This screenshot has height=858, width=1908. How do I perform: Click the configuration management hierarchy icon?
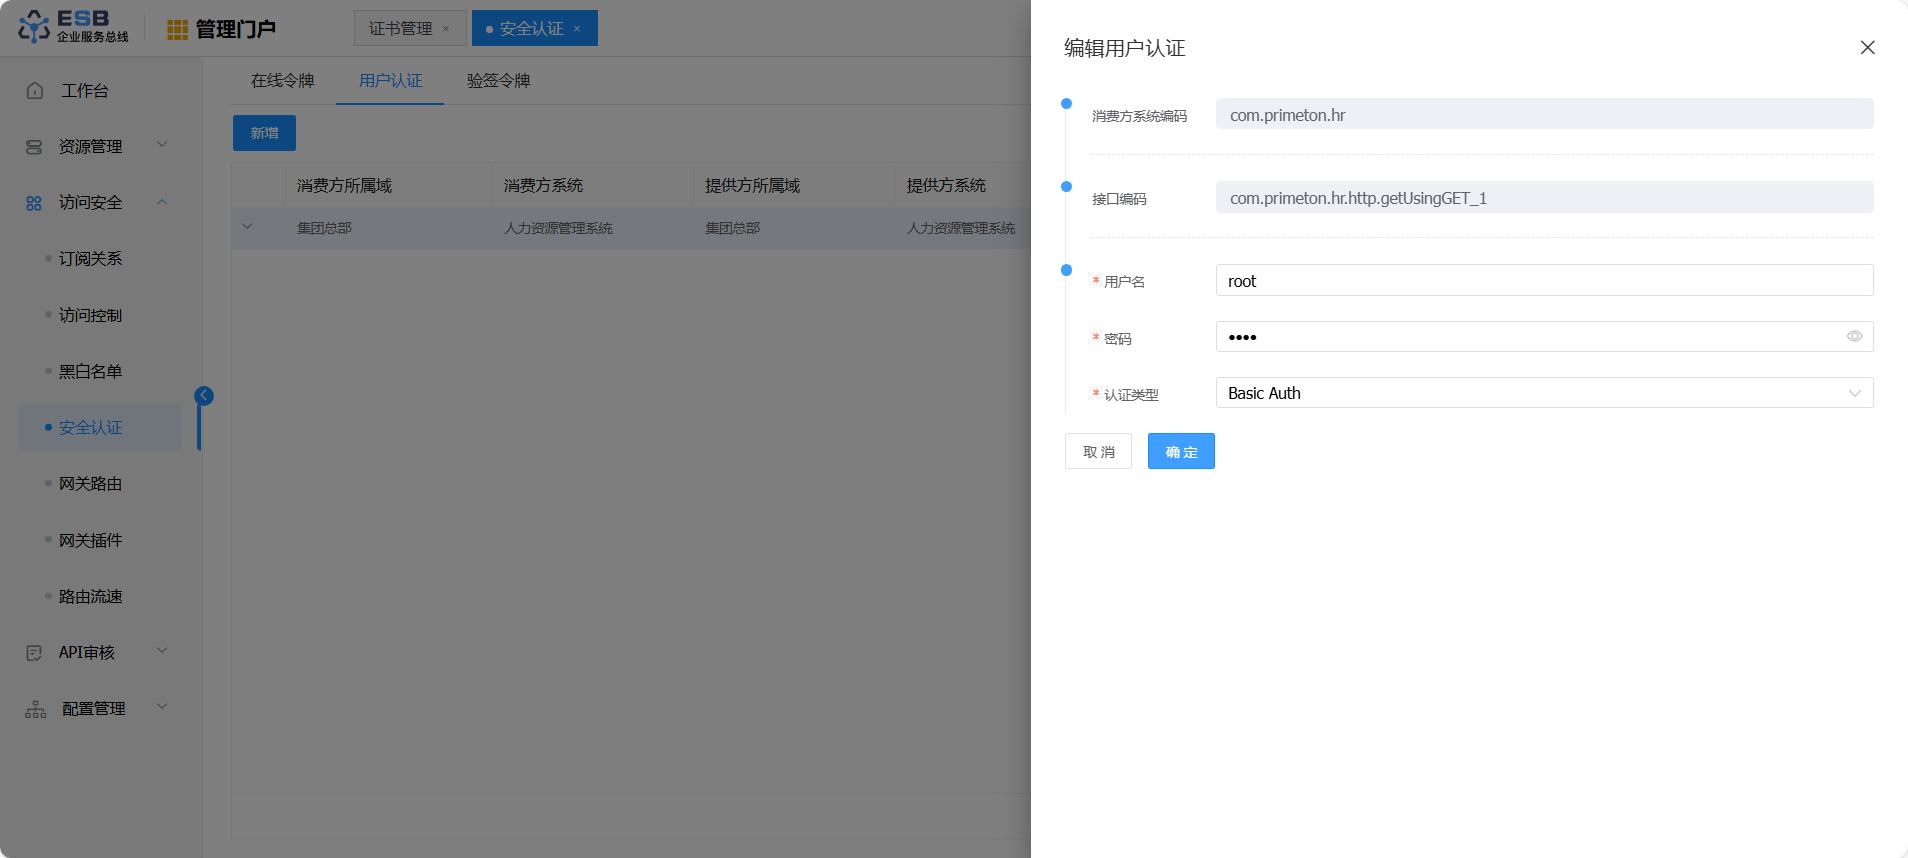coord(36,709)
